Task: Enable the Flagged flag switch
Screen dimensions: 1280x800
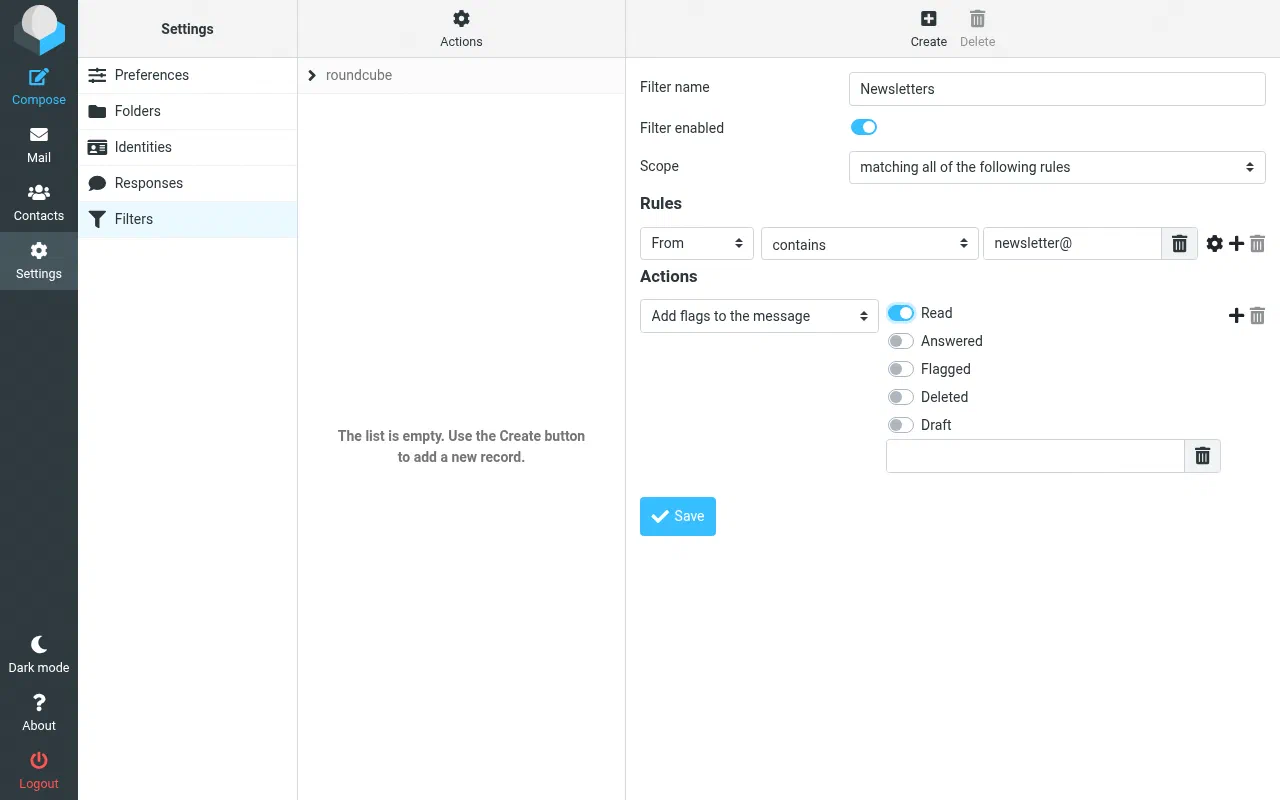Action: tap(901, 369)
